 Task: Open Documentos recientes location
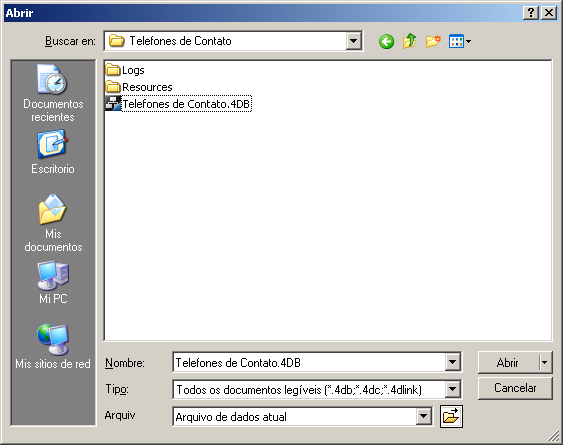(53, 94)
